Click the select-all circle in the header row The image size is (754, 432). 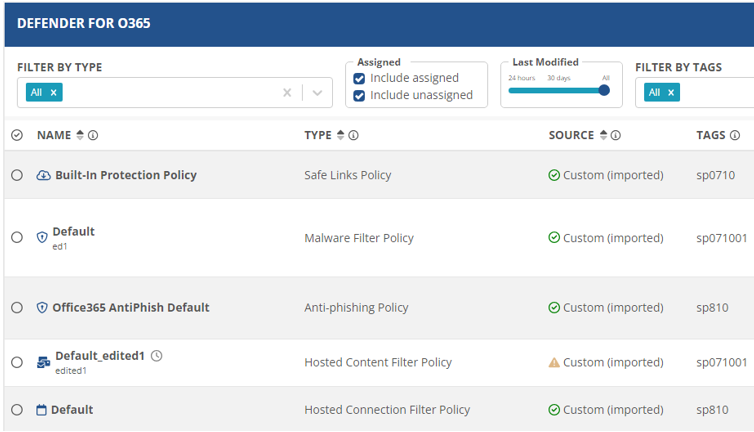coord(17,135)
